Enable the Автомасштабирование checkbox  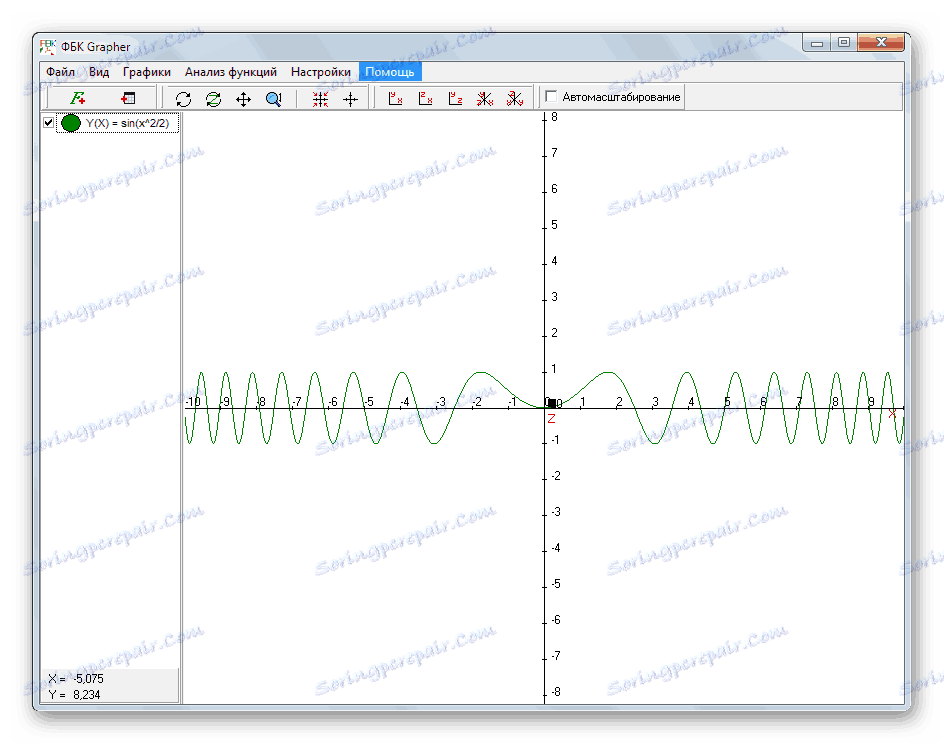point(551,97)
